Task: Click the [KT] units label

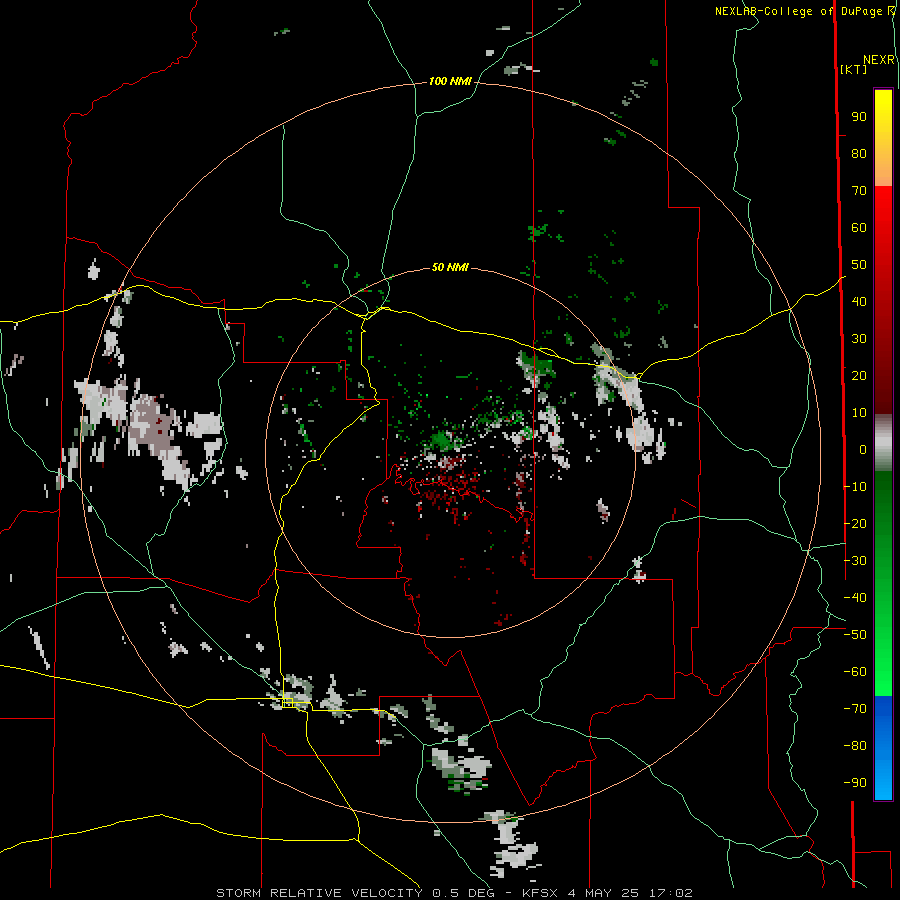Action: tap(854, 69)
